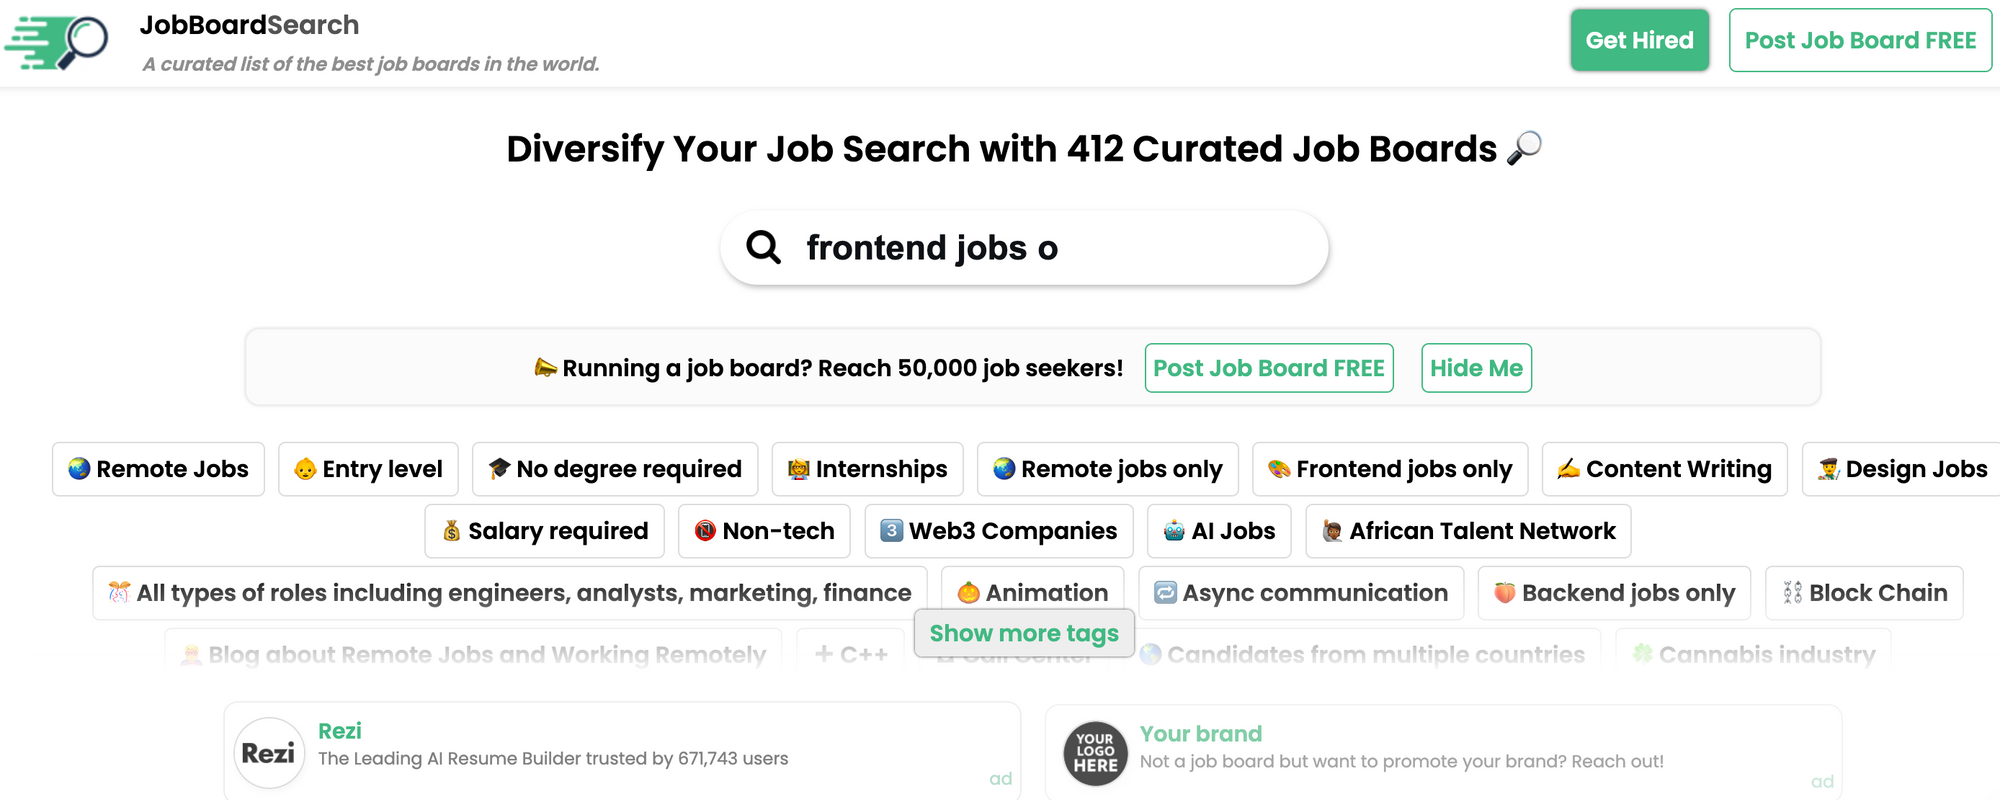Select the AI Jobs tag
Viewport: 2000px width, 800px height.
pos(1219,531)
